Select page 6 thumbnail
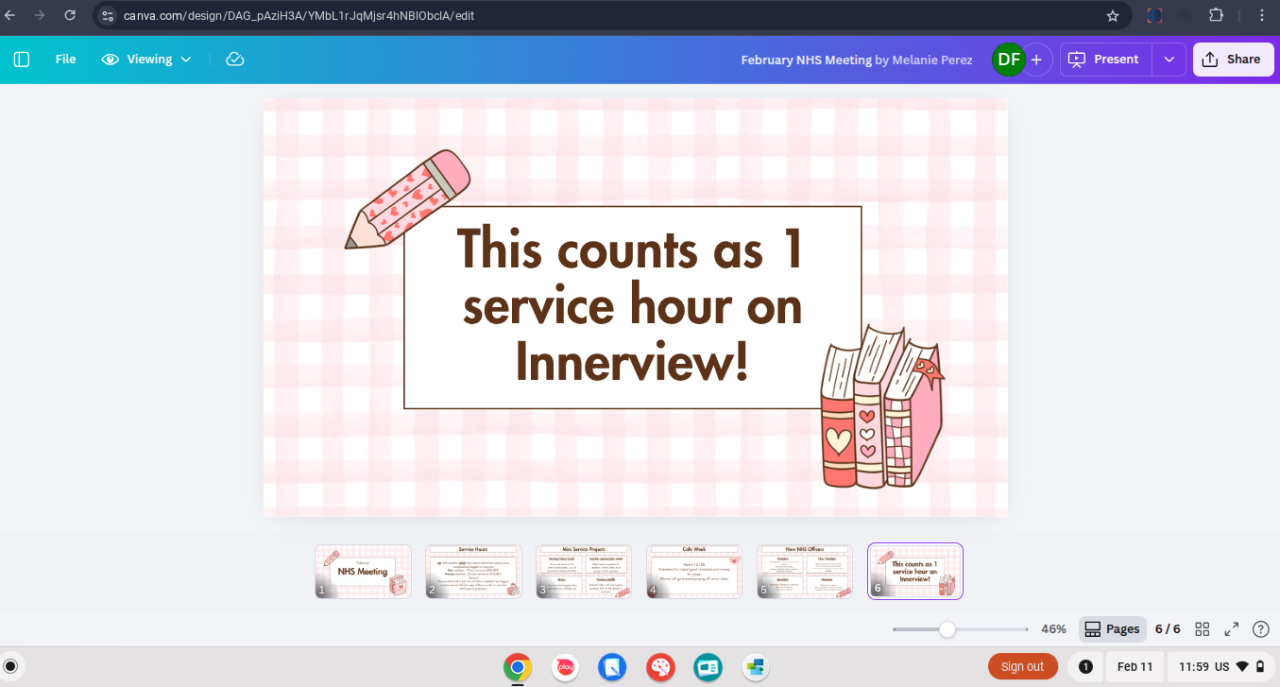 point(915,571)
